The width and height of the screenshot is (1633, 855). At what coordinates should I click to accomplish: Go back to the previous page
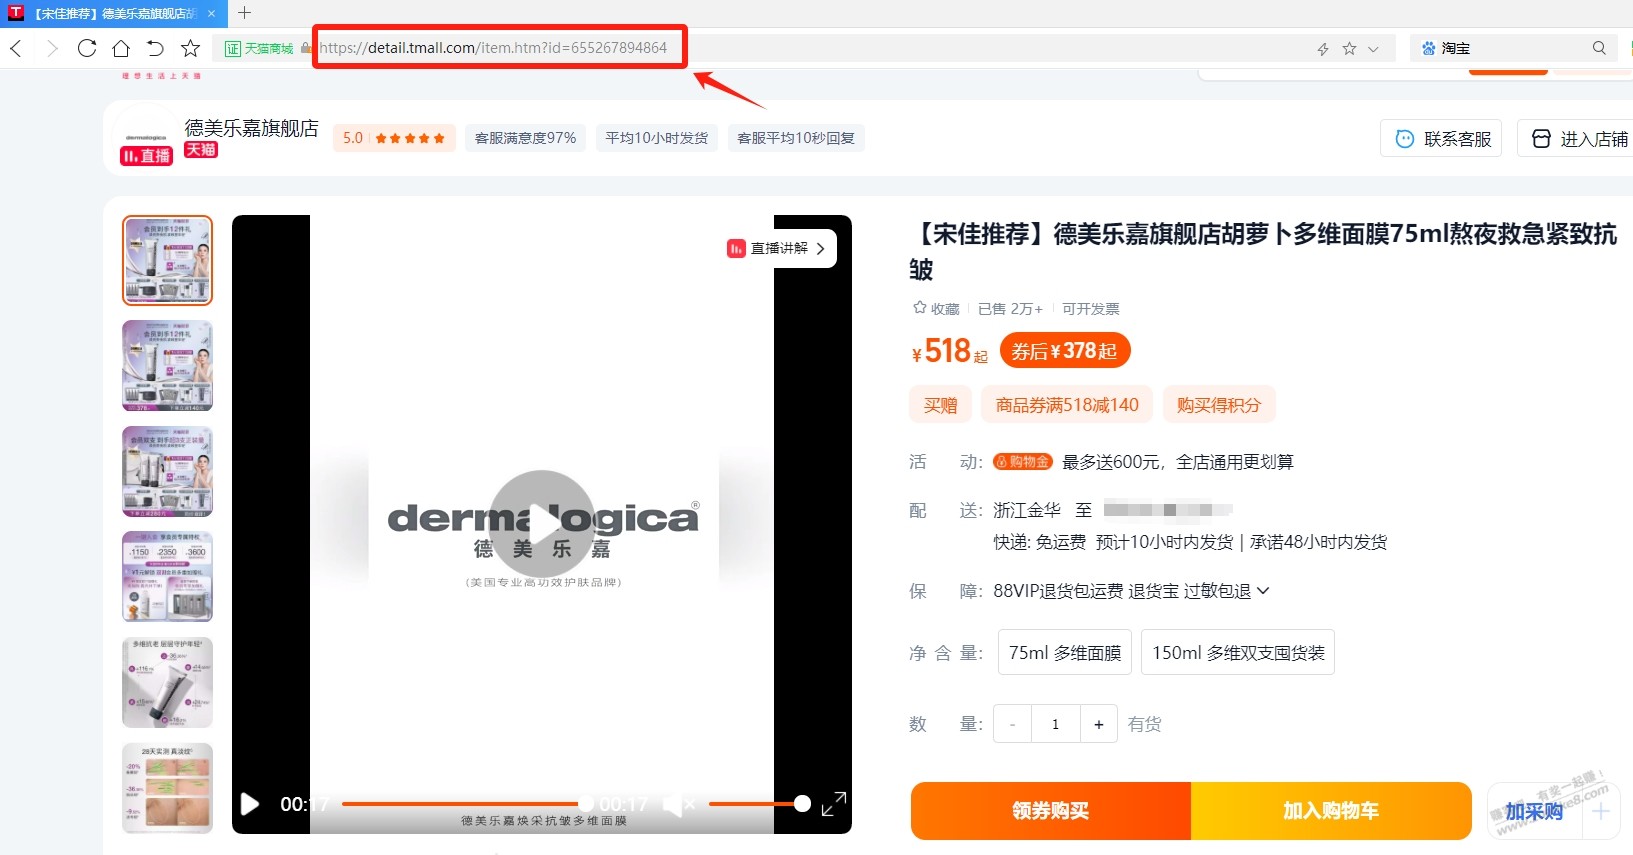tap(16, 48)
